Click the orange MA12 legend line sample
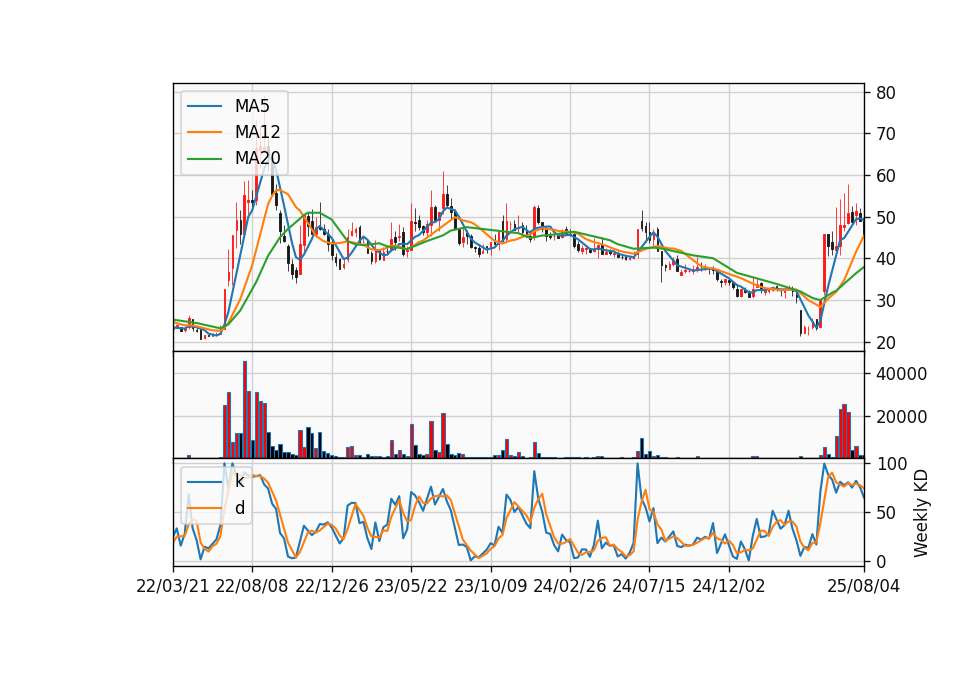The width and height of the screenshot is (960, 690). click(x=204, y=132)
